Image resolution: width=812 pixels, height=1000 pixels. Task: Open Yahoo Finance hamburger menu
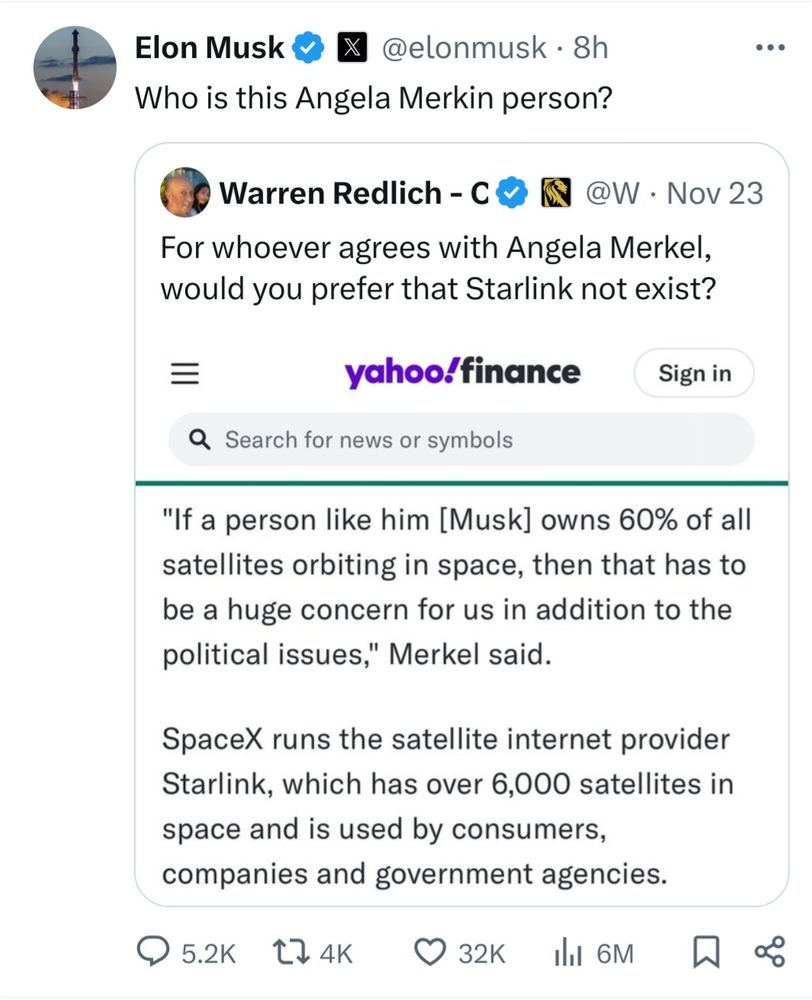pos(182,373)
